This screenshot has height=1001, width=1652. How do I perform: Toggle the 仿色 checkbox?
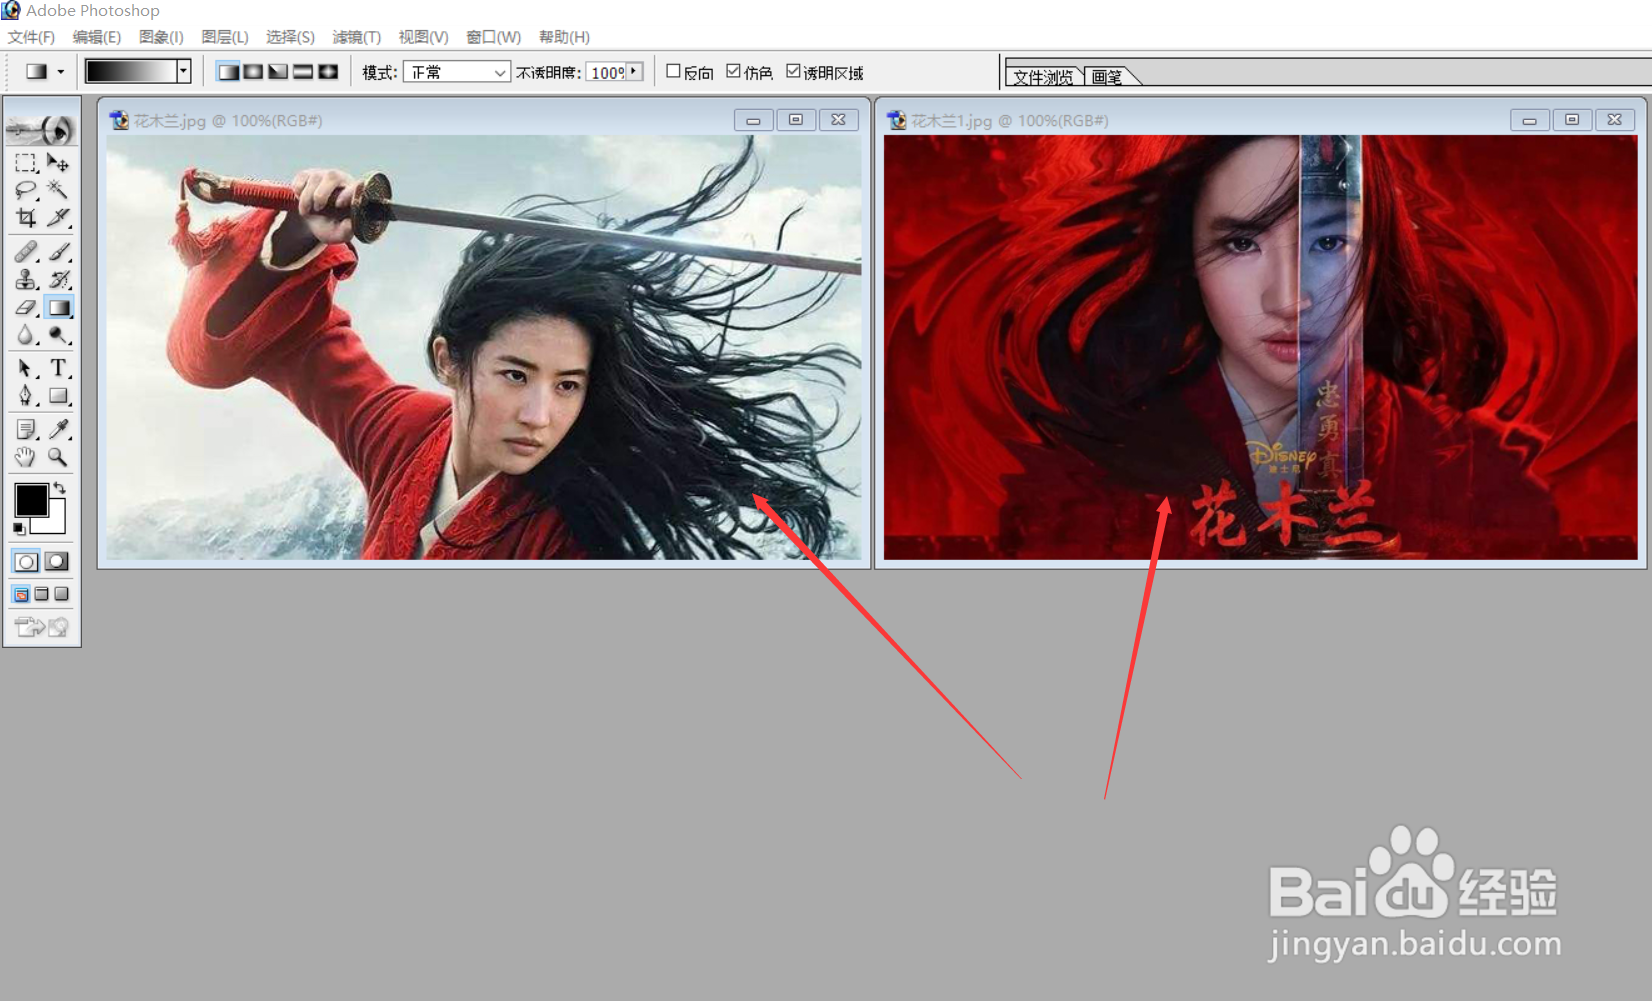[x=733, y=71]
